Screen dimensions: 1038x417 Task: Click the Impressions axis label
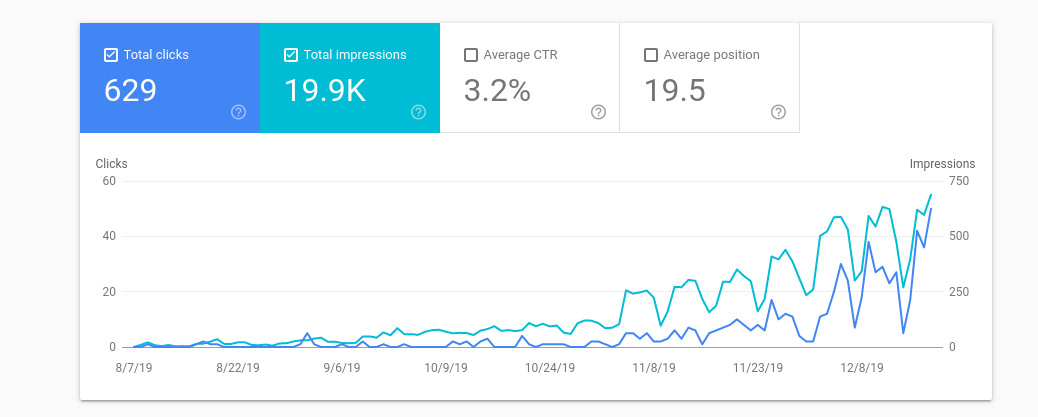[x=942, y=164]
